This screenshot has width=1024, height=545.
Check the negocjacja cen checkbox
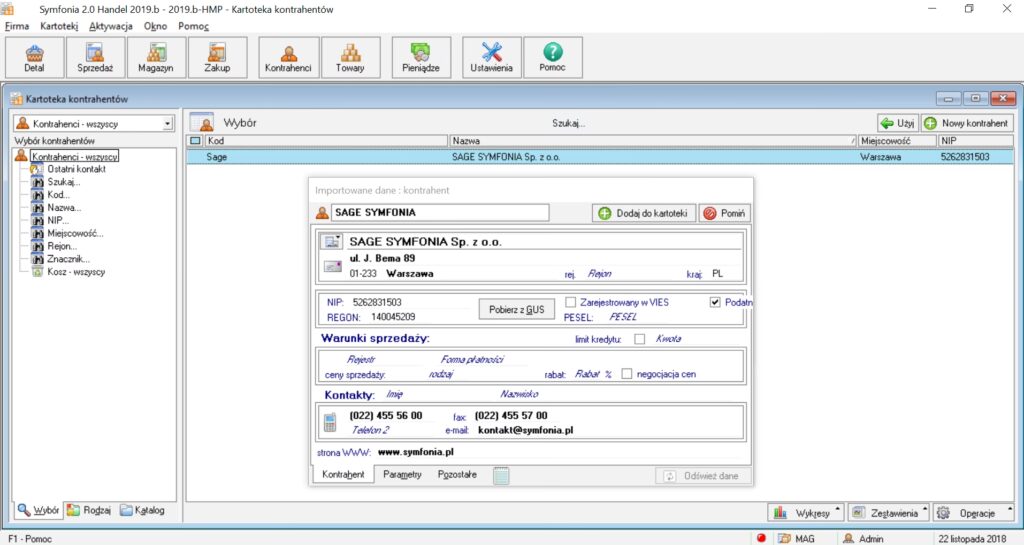(626, 374)
